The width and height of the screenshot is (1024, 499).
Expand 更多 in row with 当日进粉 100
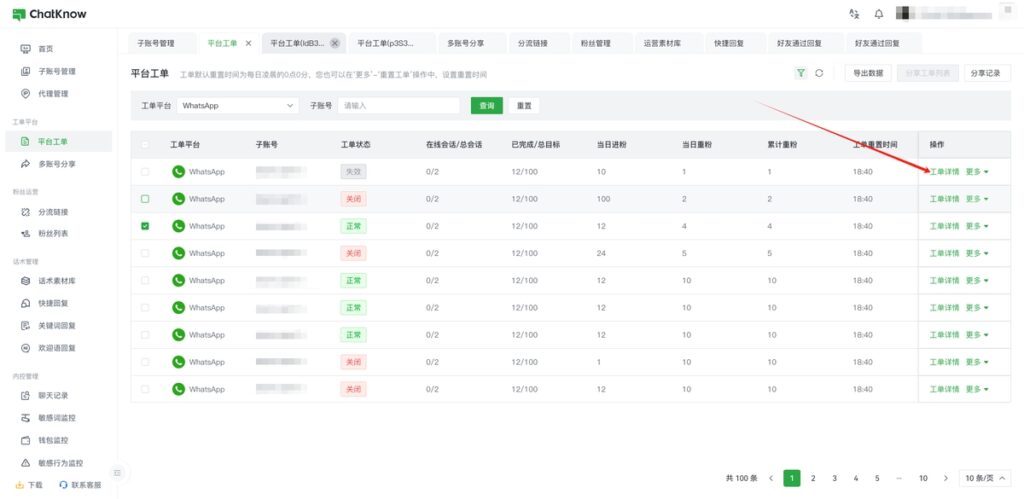[977, 199]
